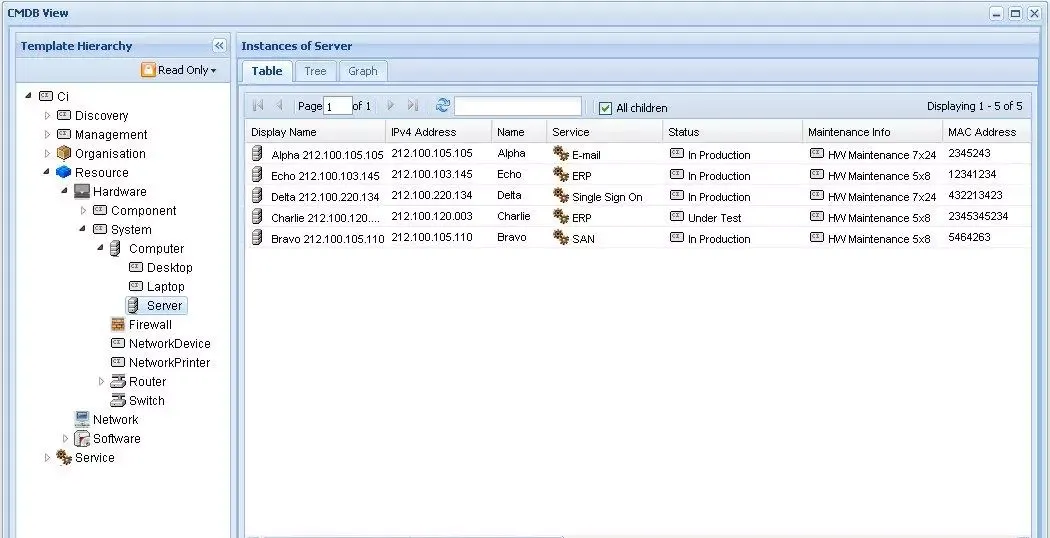Click the Service gears icon in tree
Image resolution: width=1050 pixels, height=538 pixels.
(x=64, y=458)
